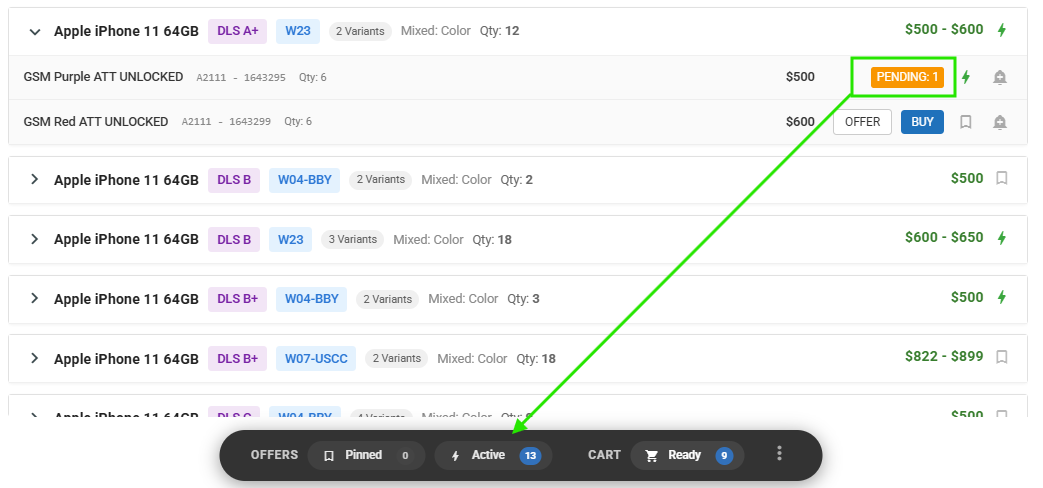The image size is (1043, 488).
Task: Open the PENDING: 1 offer badge
Action: pos(907,77)
